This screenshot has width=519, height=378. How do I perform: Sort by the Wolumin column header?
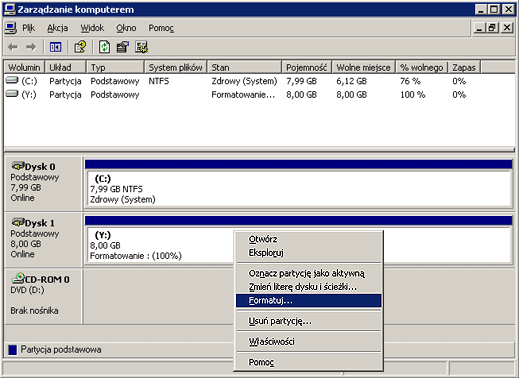[24, 67]
